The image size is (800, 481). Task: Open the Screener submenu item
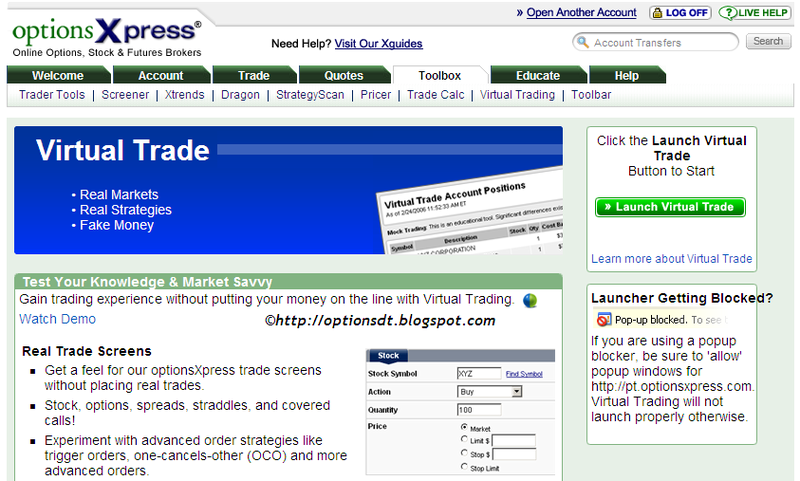[x=125, y=95]
